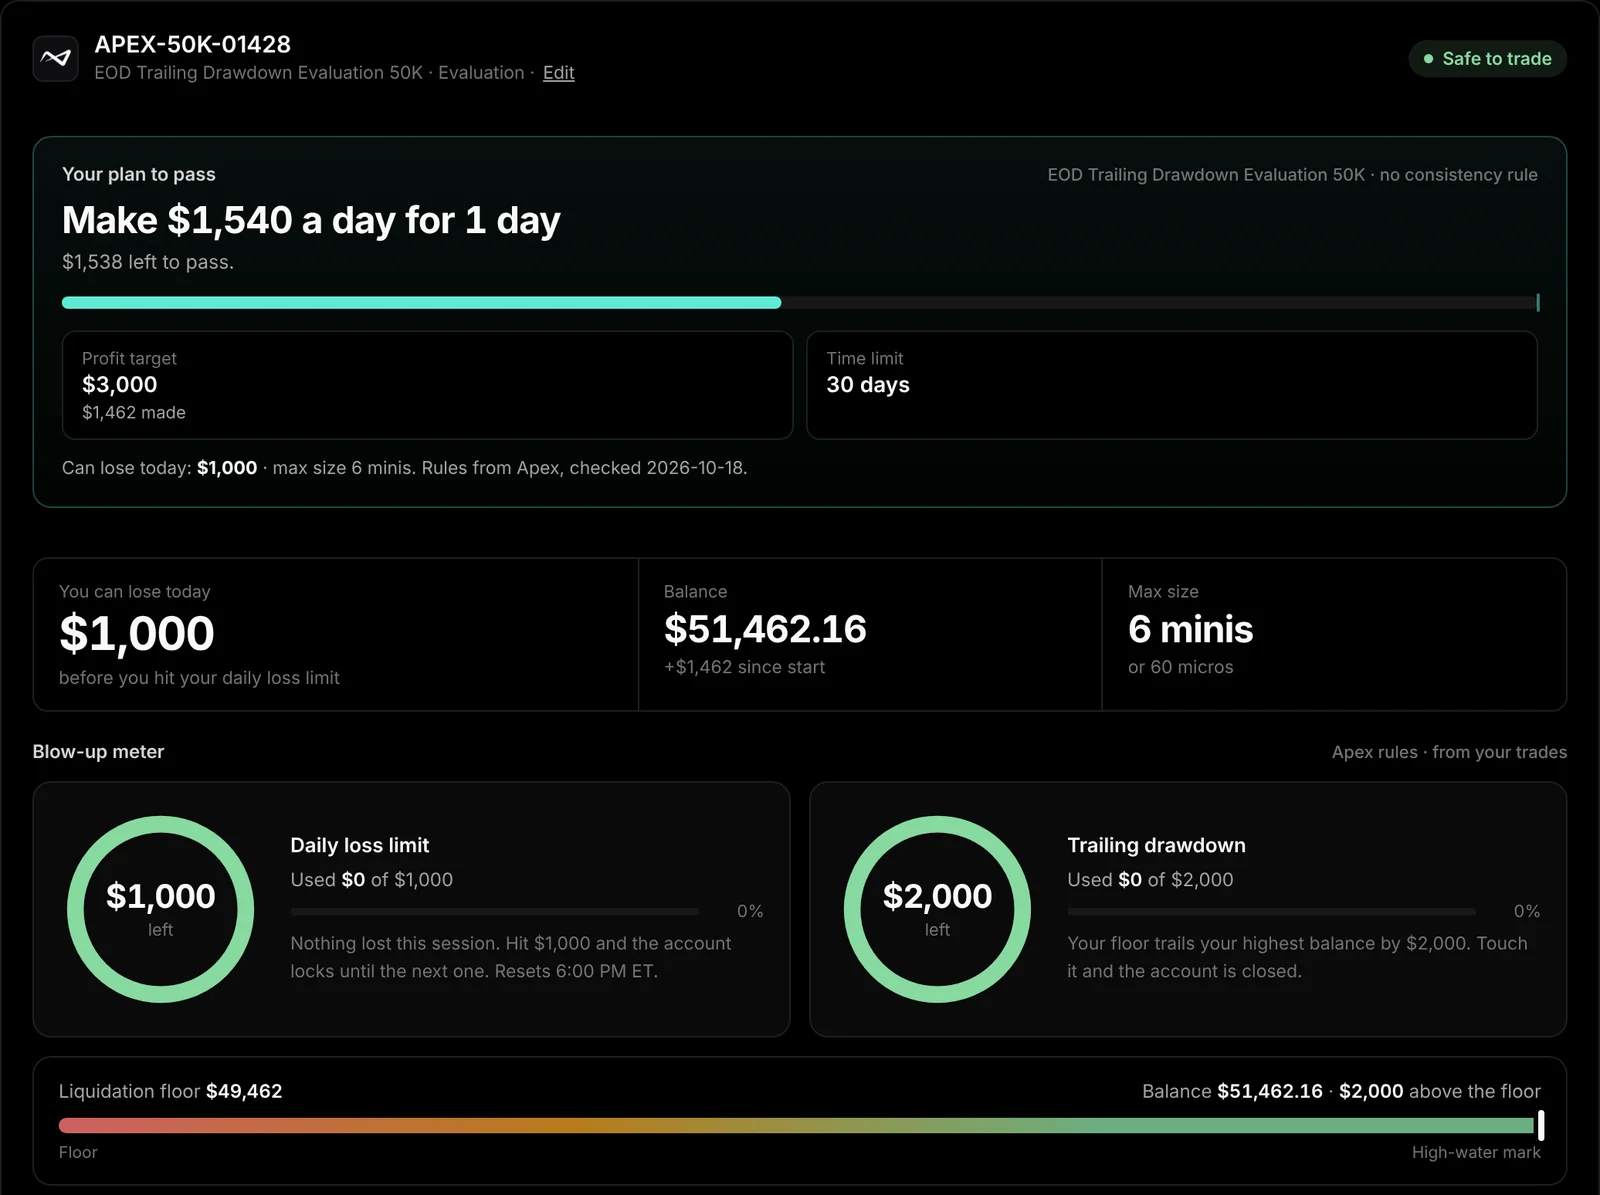Click the Safe to trade status badge
Image resolution: width=1600 pixels, height=1195 pixels.
1487,59
